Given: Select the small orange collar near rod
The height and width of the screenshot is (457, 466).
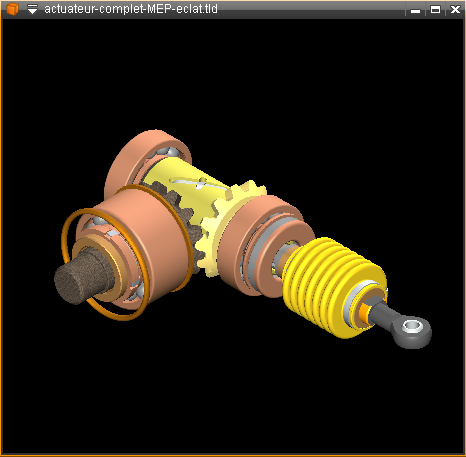Looking at the screenshot, I should pyautogui.click(x=363, y=313).
